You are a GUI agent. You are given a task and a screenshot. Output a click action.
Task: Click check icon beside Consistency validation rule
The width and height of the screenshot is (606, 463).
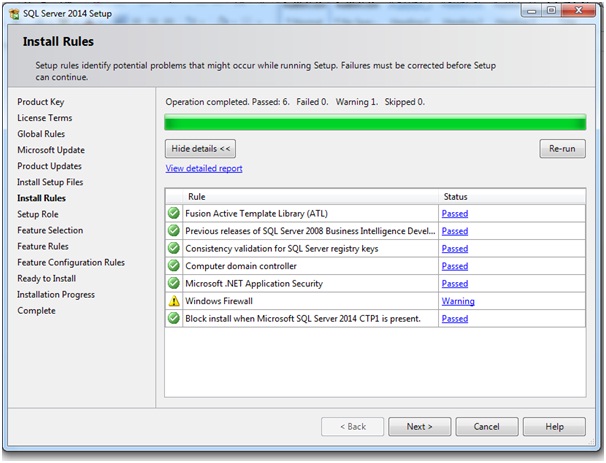pos(174,248)
